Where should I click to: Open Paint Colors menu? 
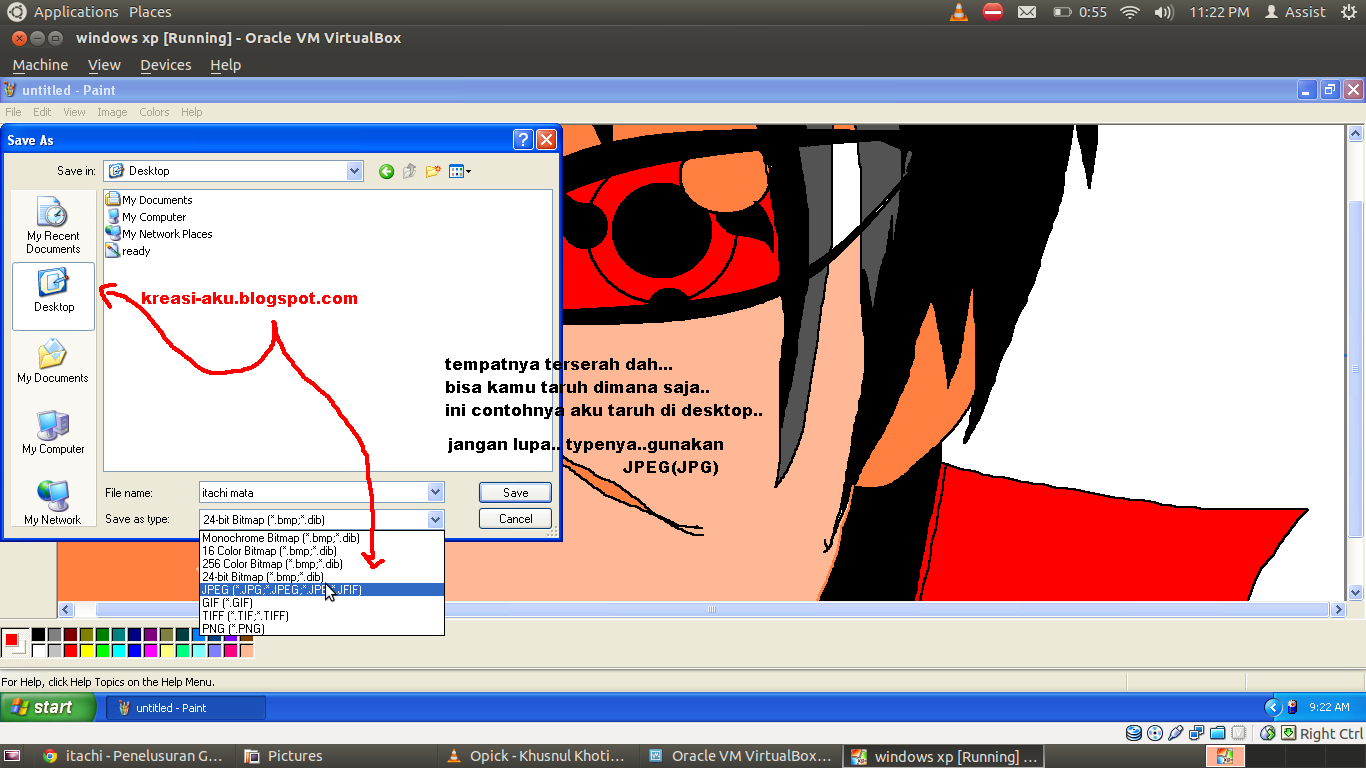[154, 112]
